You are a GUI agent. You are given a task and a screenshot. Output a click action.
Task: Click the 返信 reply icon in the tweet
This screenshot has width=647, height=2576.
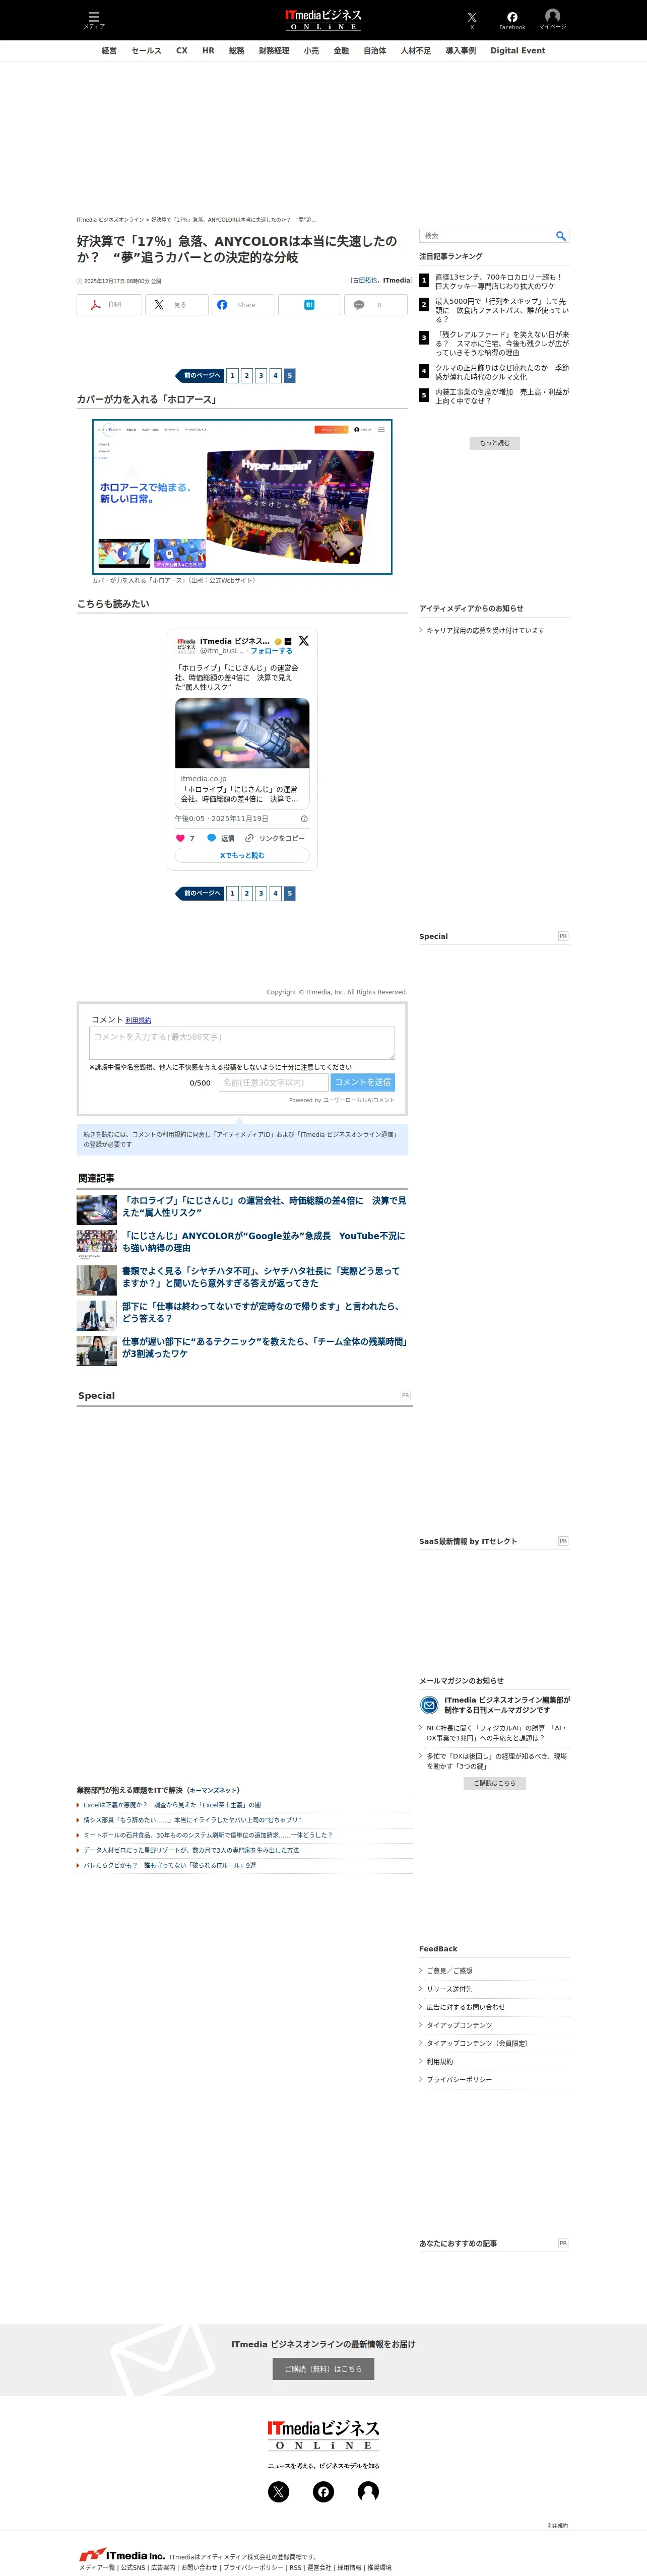point(220,838)
